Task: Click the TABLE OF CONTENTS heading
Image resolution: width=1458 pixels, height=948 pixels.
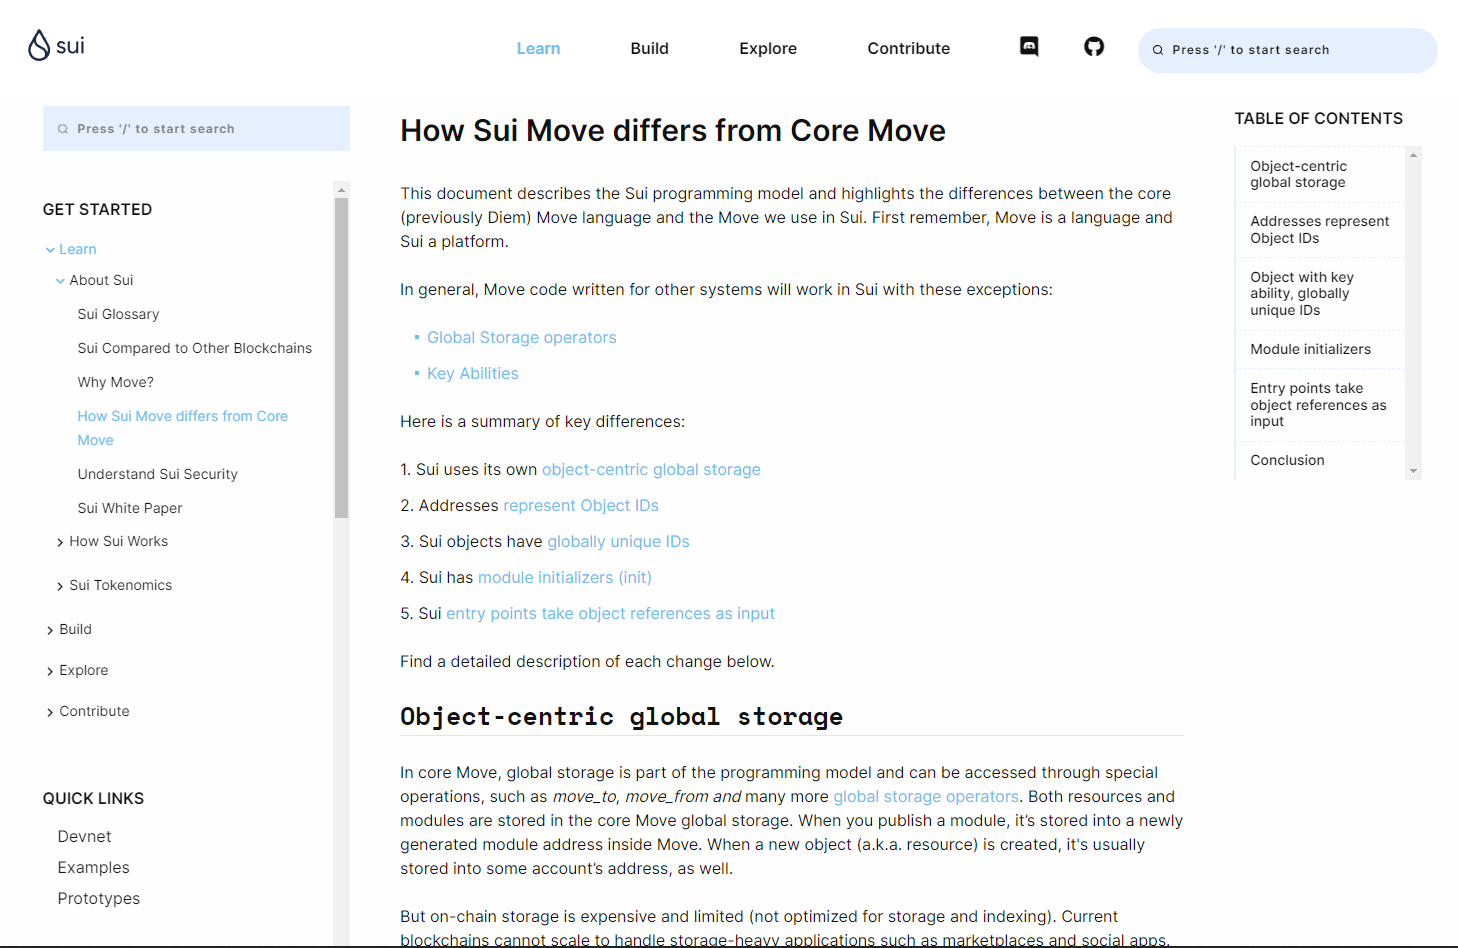Action: point(1318,118)
